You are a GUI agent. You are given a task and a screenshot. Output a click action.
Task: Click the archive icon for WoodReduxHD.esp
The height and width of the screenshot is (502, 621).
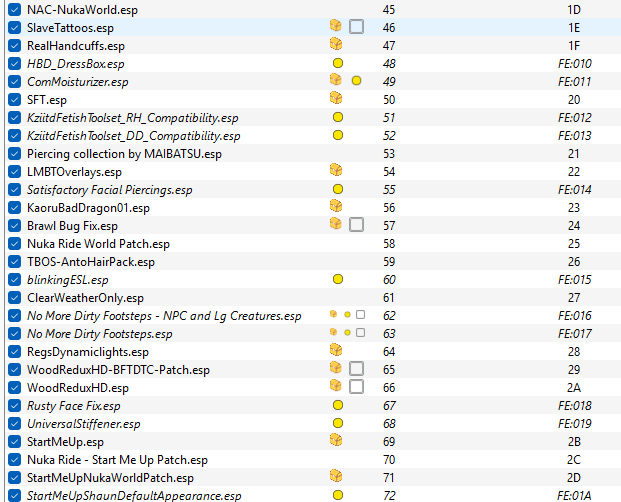click(x=336, y=386)
